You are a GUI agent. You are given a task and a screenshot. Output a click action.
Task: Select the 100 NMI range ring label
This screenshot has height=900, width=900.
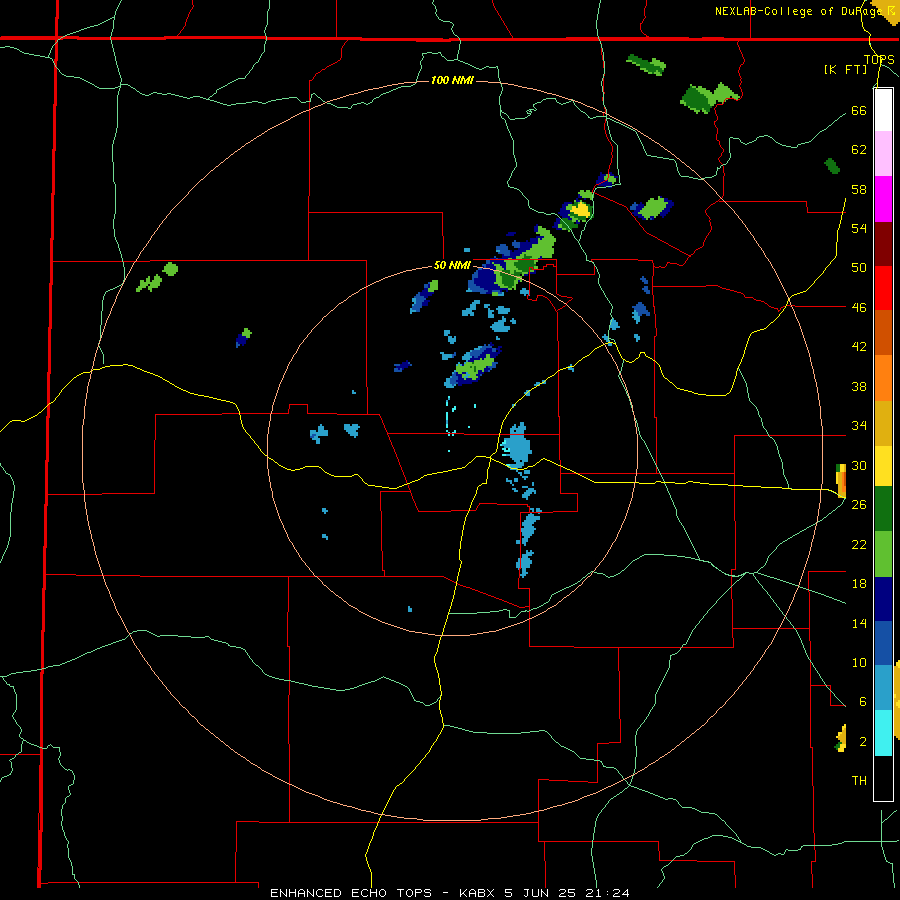452,80
